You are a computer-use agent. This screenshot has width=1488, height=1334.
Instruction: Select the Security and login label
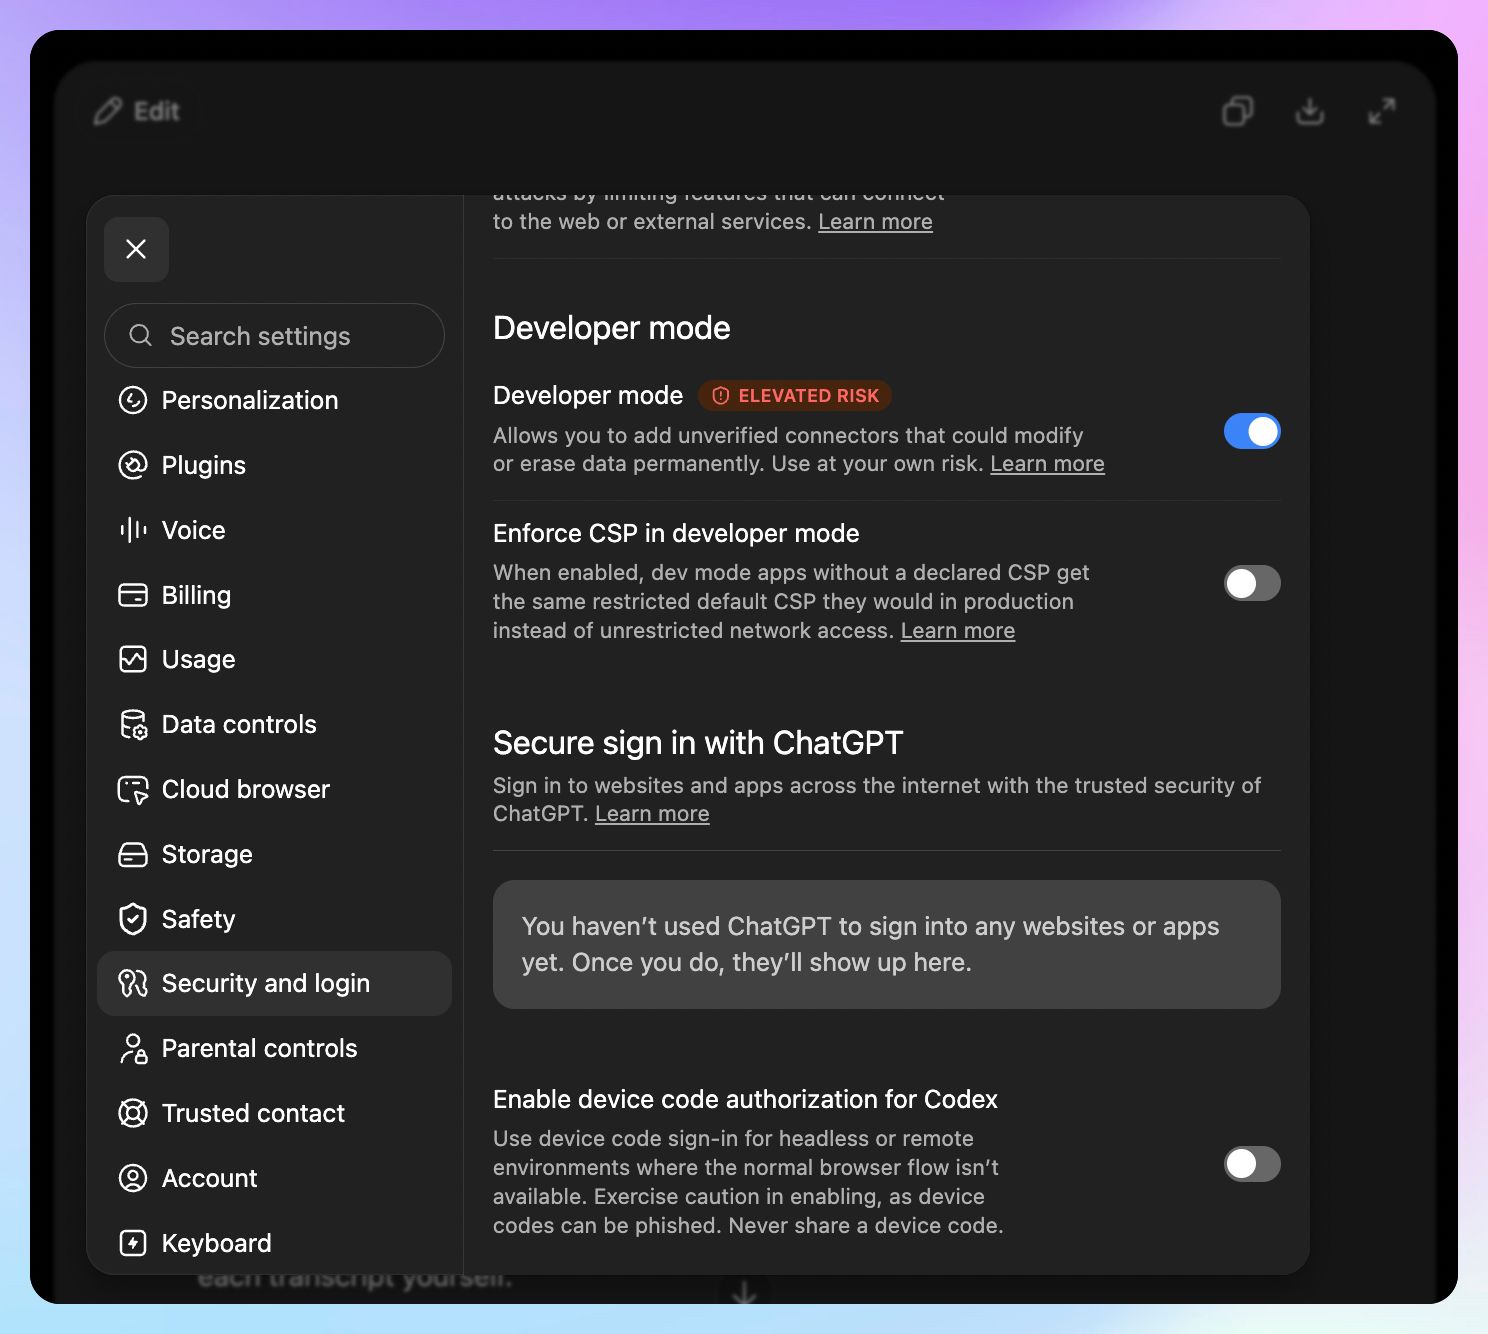pos(266,983)
